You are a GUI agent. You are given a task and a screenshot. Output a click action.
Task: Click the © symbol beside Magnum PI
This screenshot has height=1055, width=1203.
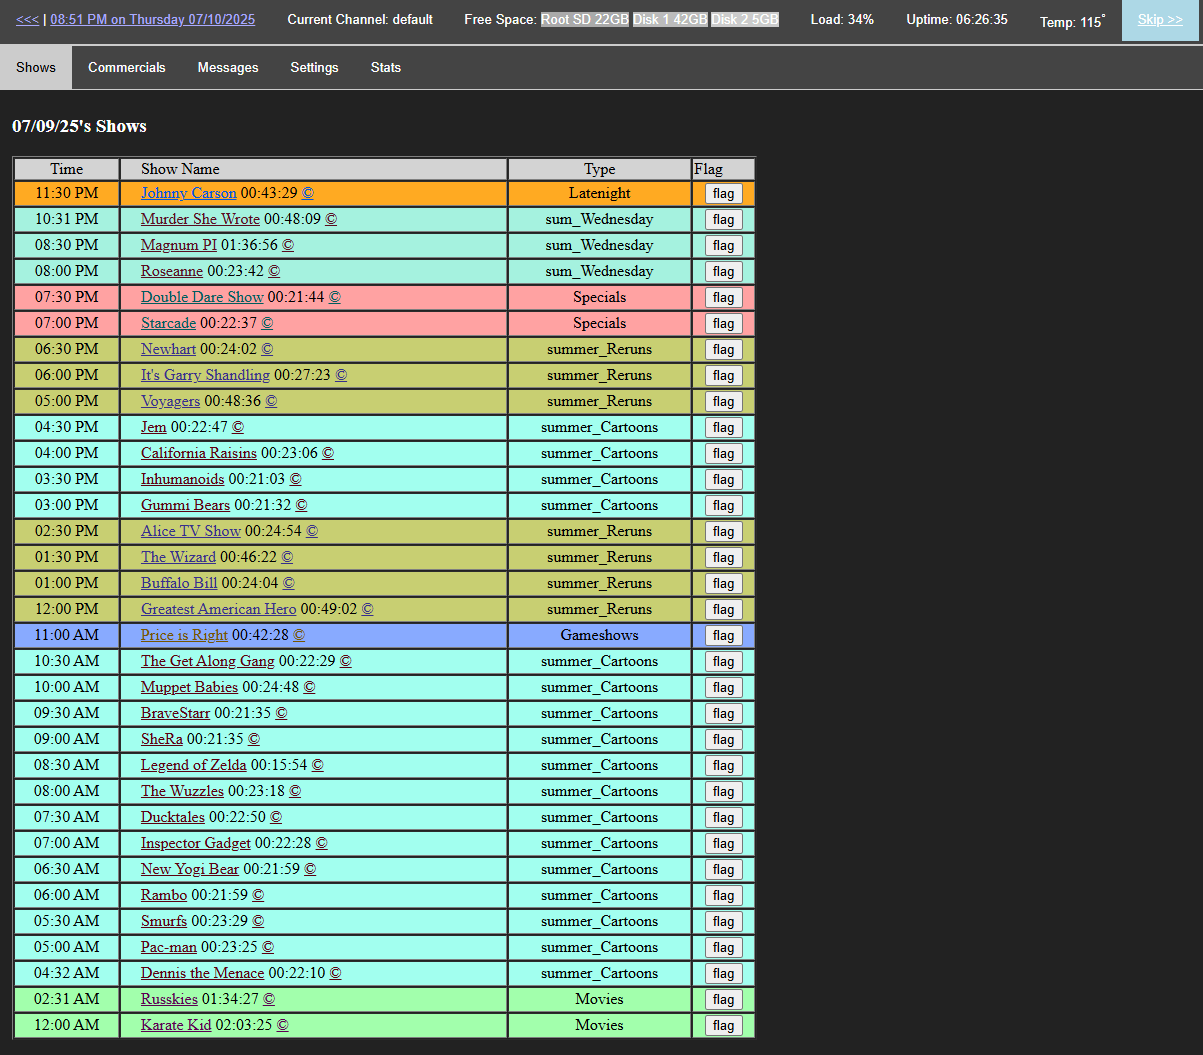(x=288, y=245)
